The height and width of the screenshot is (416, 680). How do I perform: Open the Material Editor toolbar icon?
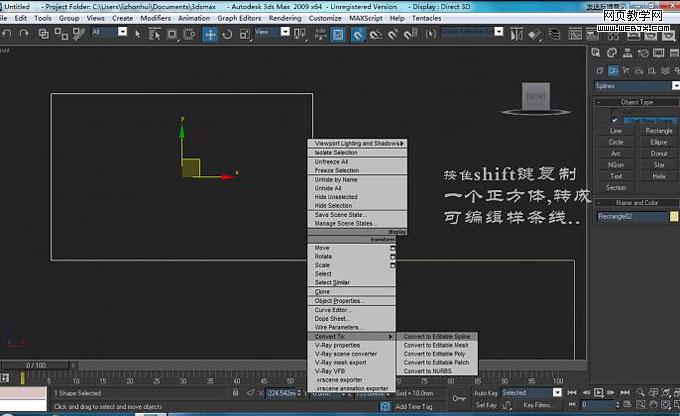613,36
